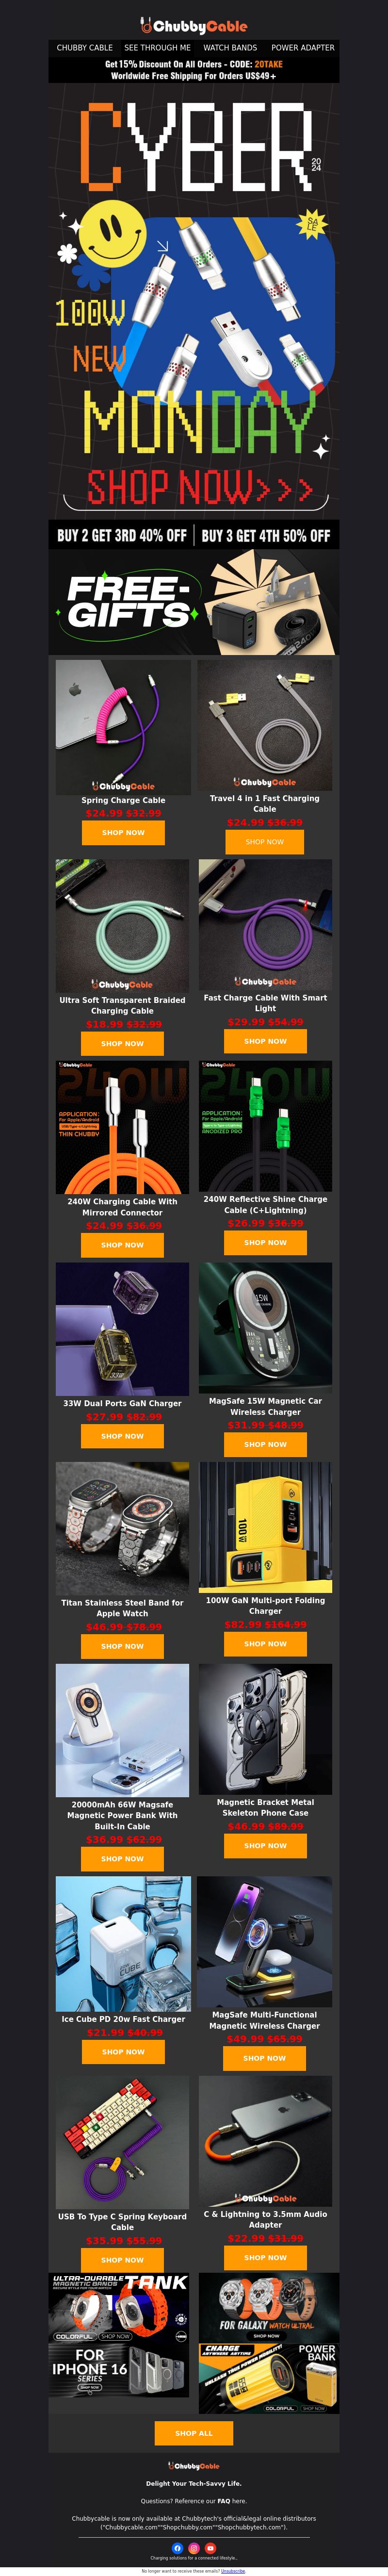Open the Instagram icon in footer

[194, 2548]
